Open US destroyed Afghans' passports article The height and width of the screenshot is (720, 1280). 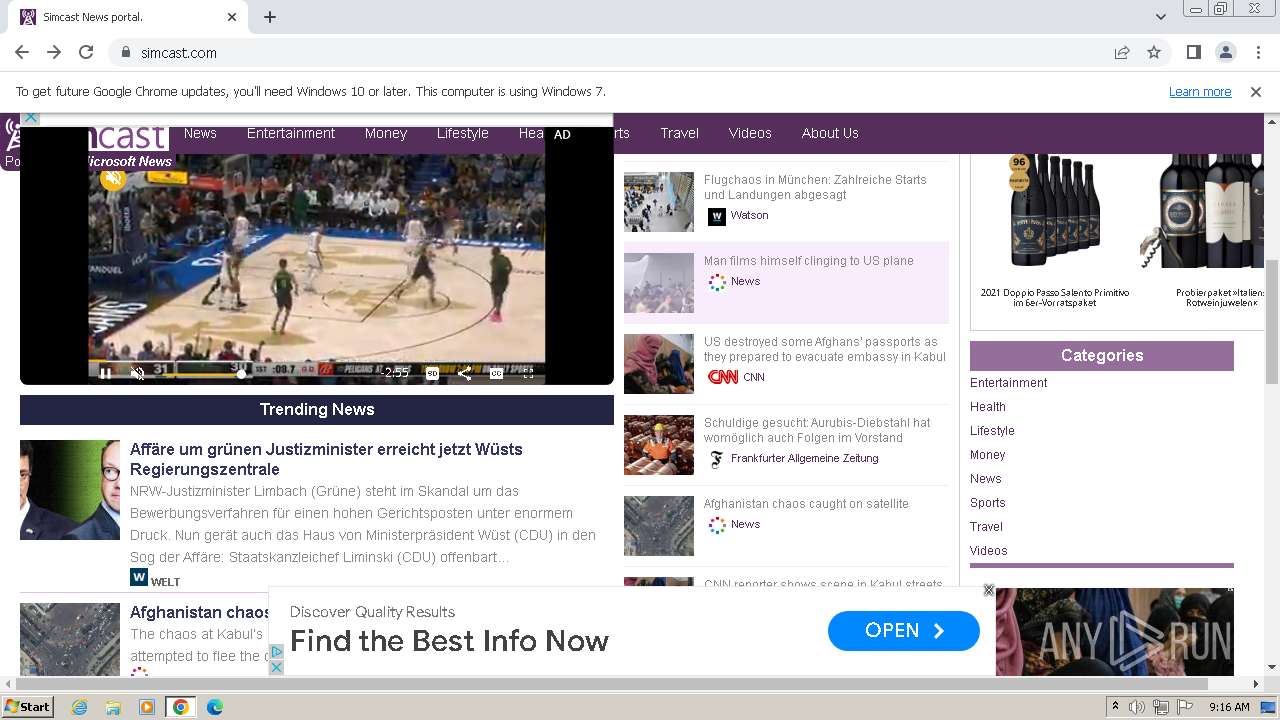pos(824,349)
